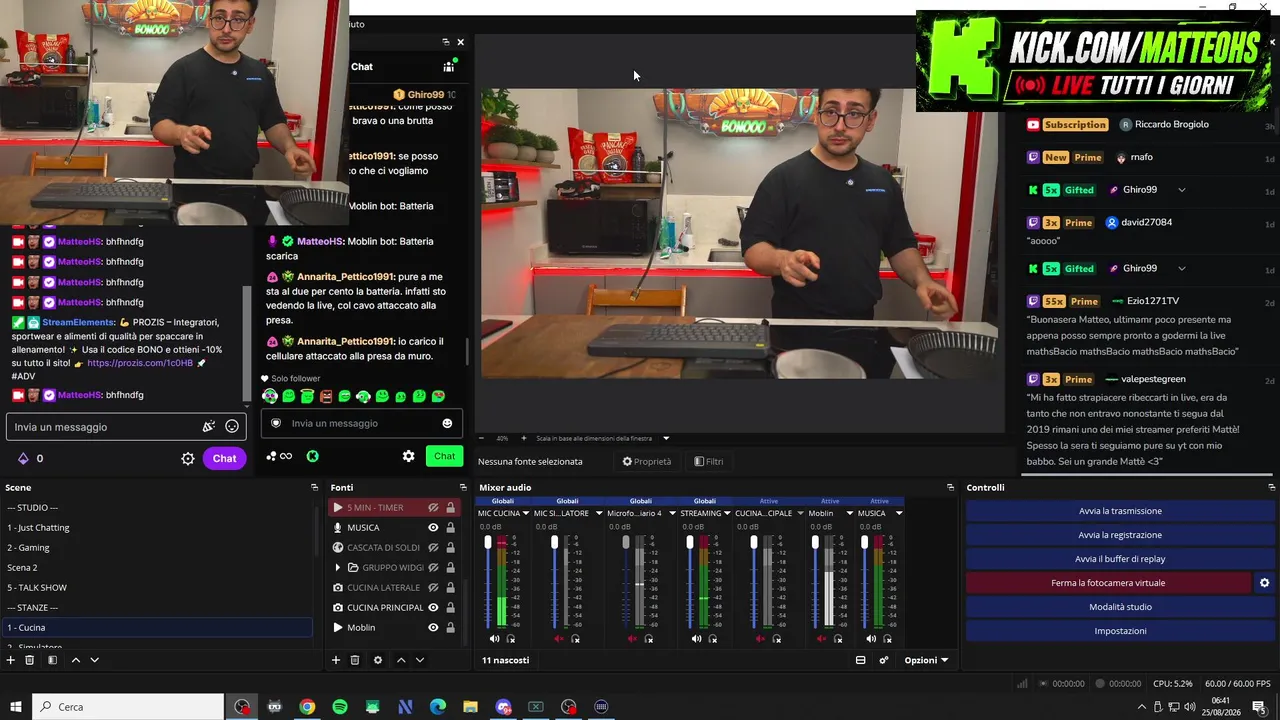Open the Twitch chat settings gear

click(187, 458)
